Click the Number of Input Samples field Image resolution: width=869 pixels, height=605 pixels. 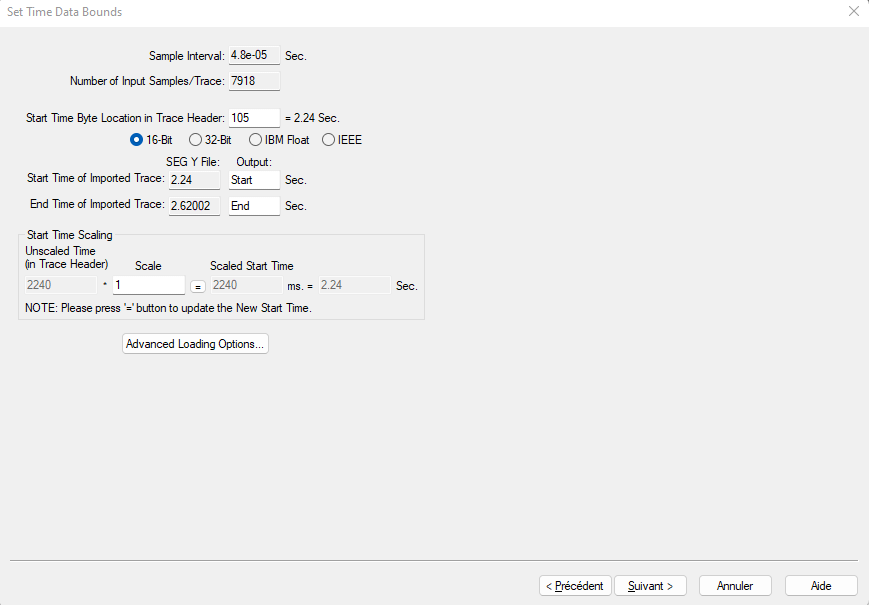254,81
